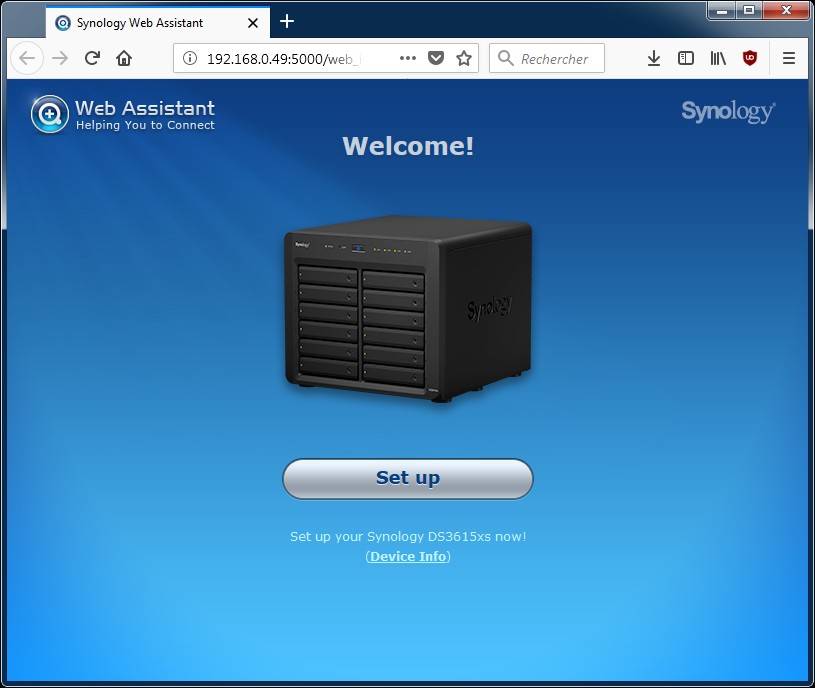The image size is (815, 688).
Task: Open Firefox hamburger menu
Action: (789, 59)
